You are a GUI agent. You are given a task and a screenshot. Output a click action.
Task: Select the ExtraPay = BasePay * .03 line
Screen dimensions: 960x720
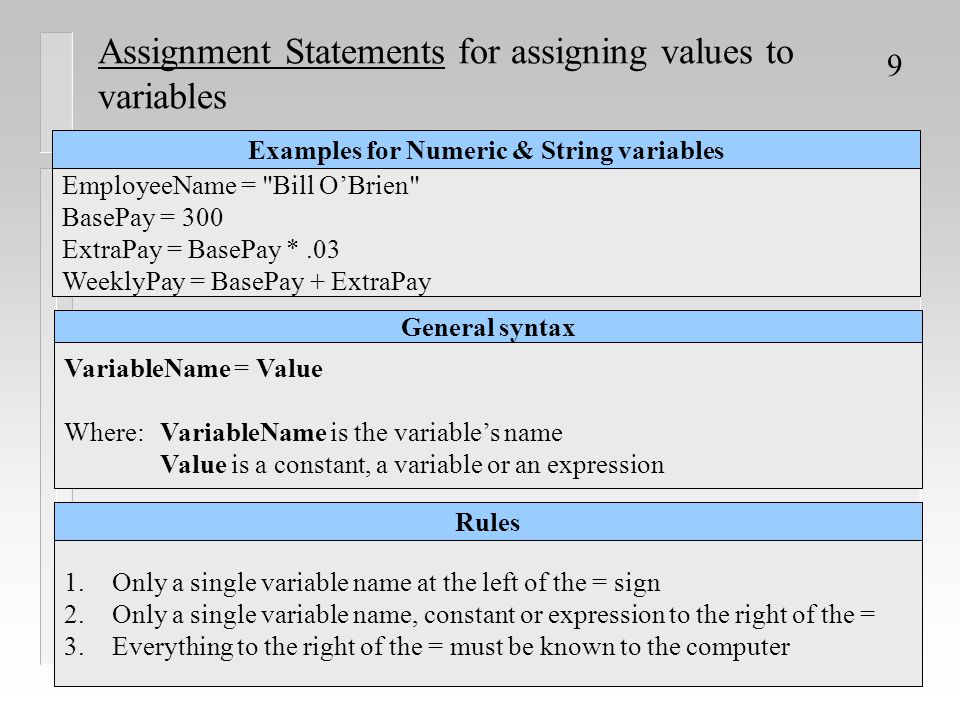(x=200, y=249)
